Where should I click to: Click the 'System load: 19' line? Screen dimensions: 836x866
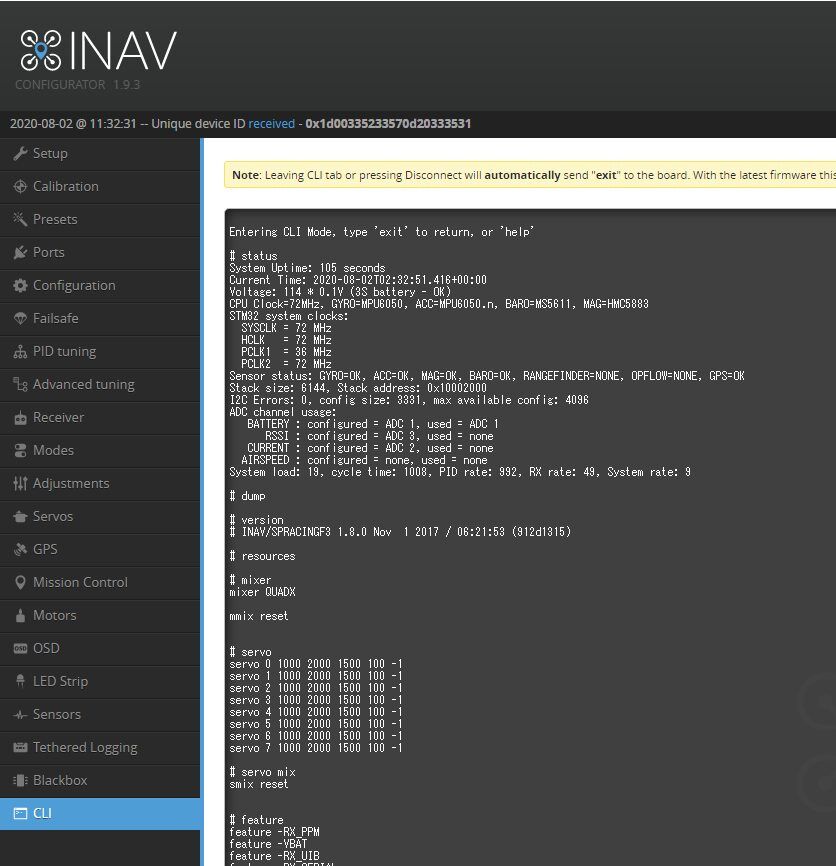[460, 472]
